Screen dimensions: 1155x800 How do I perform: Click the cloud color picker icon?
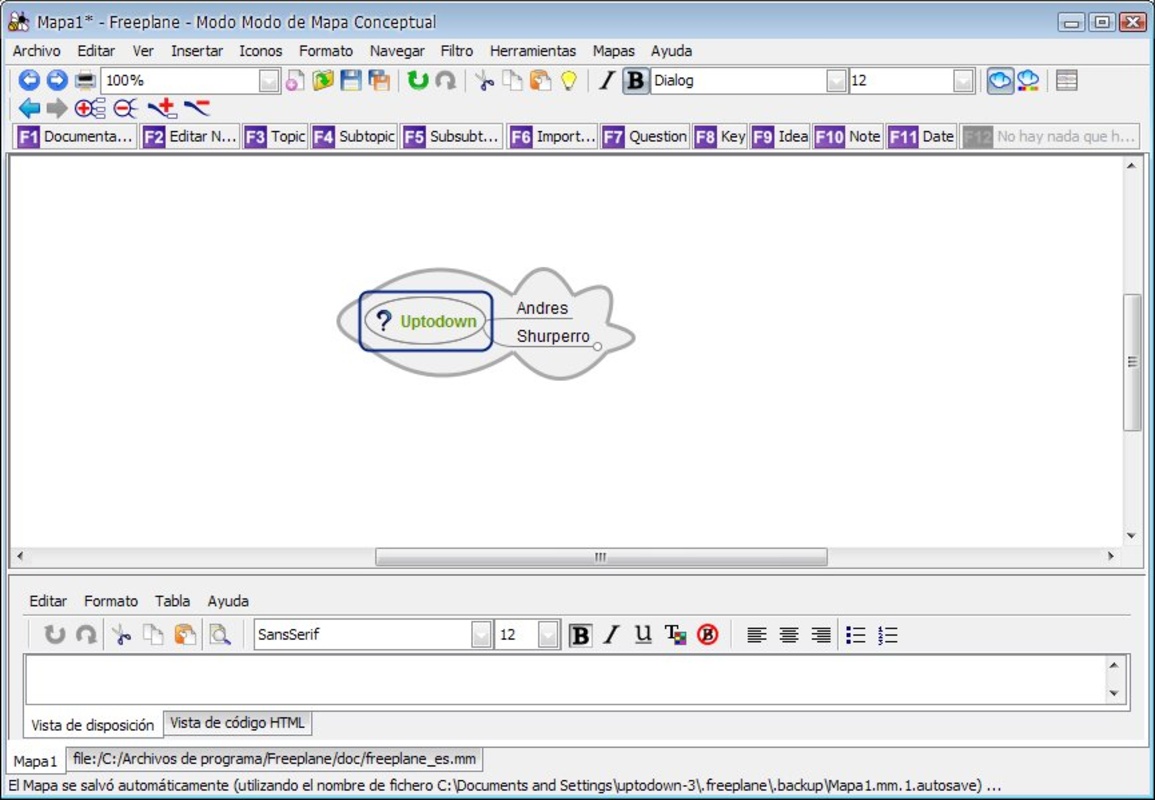coord(1028,81)
